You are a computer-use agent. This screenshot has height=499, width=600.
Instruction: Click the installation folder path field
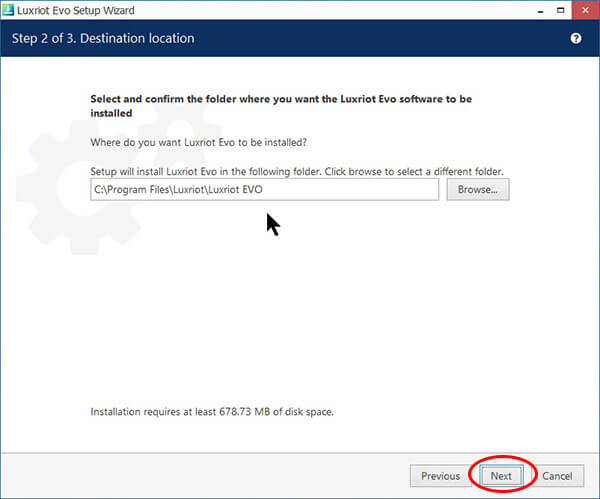264,189
